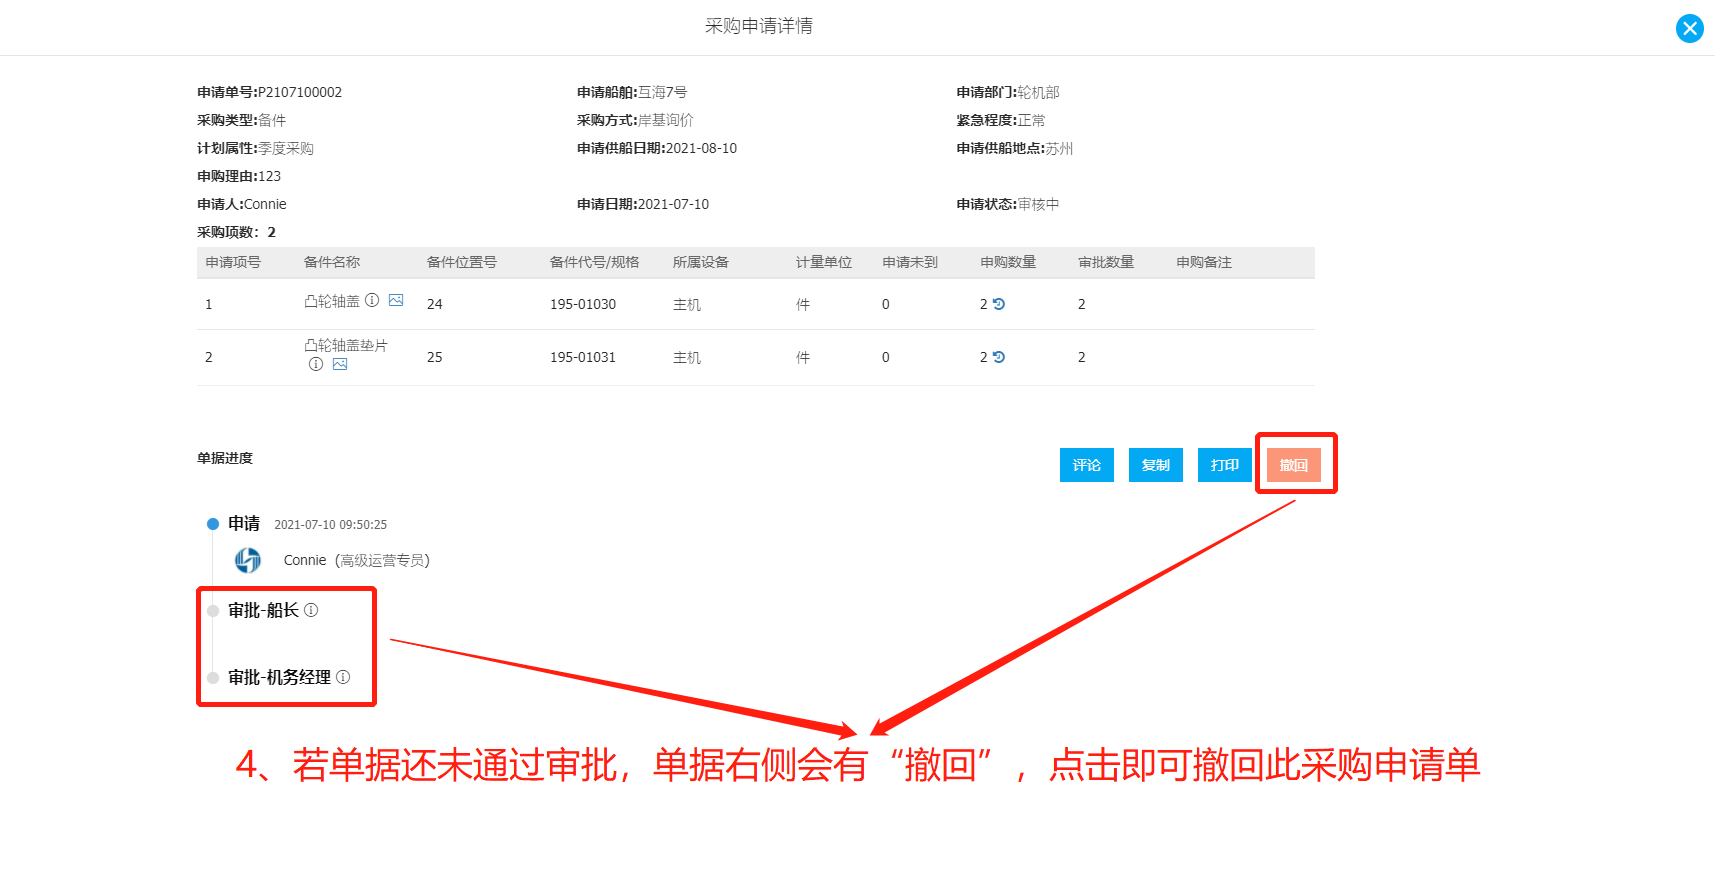1715x889 pixels.
Task: Click the 申请供船地点 value 苏州
Action: pos(1060,148)
